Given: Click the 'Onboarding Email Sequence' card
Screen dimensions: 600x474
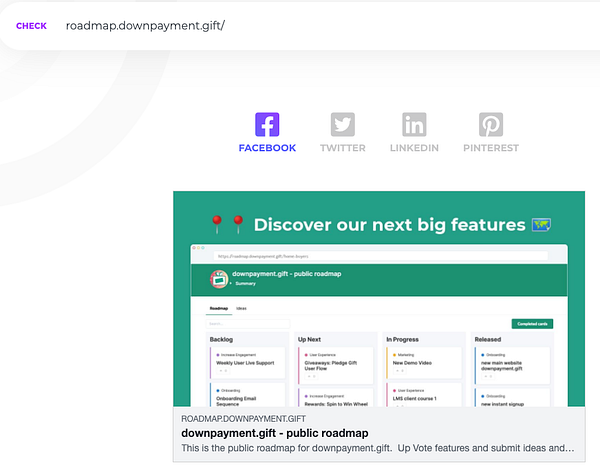Looking at the screenshot, I should [x=247, y=395].
